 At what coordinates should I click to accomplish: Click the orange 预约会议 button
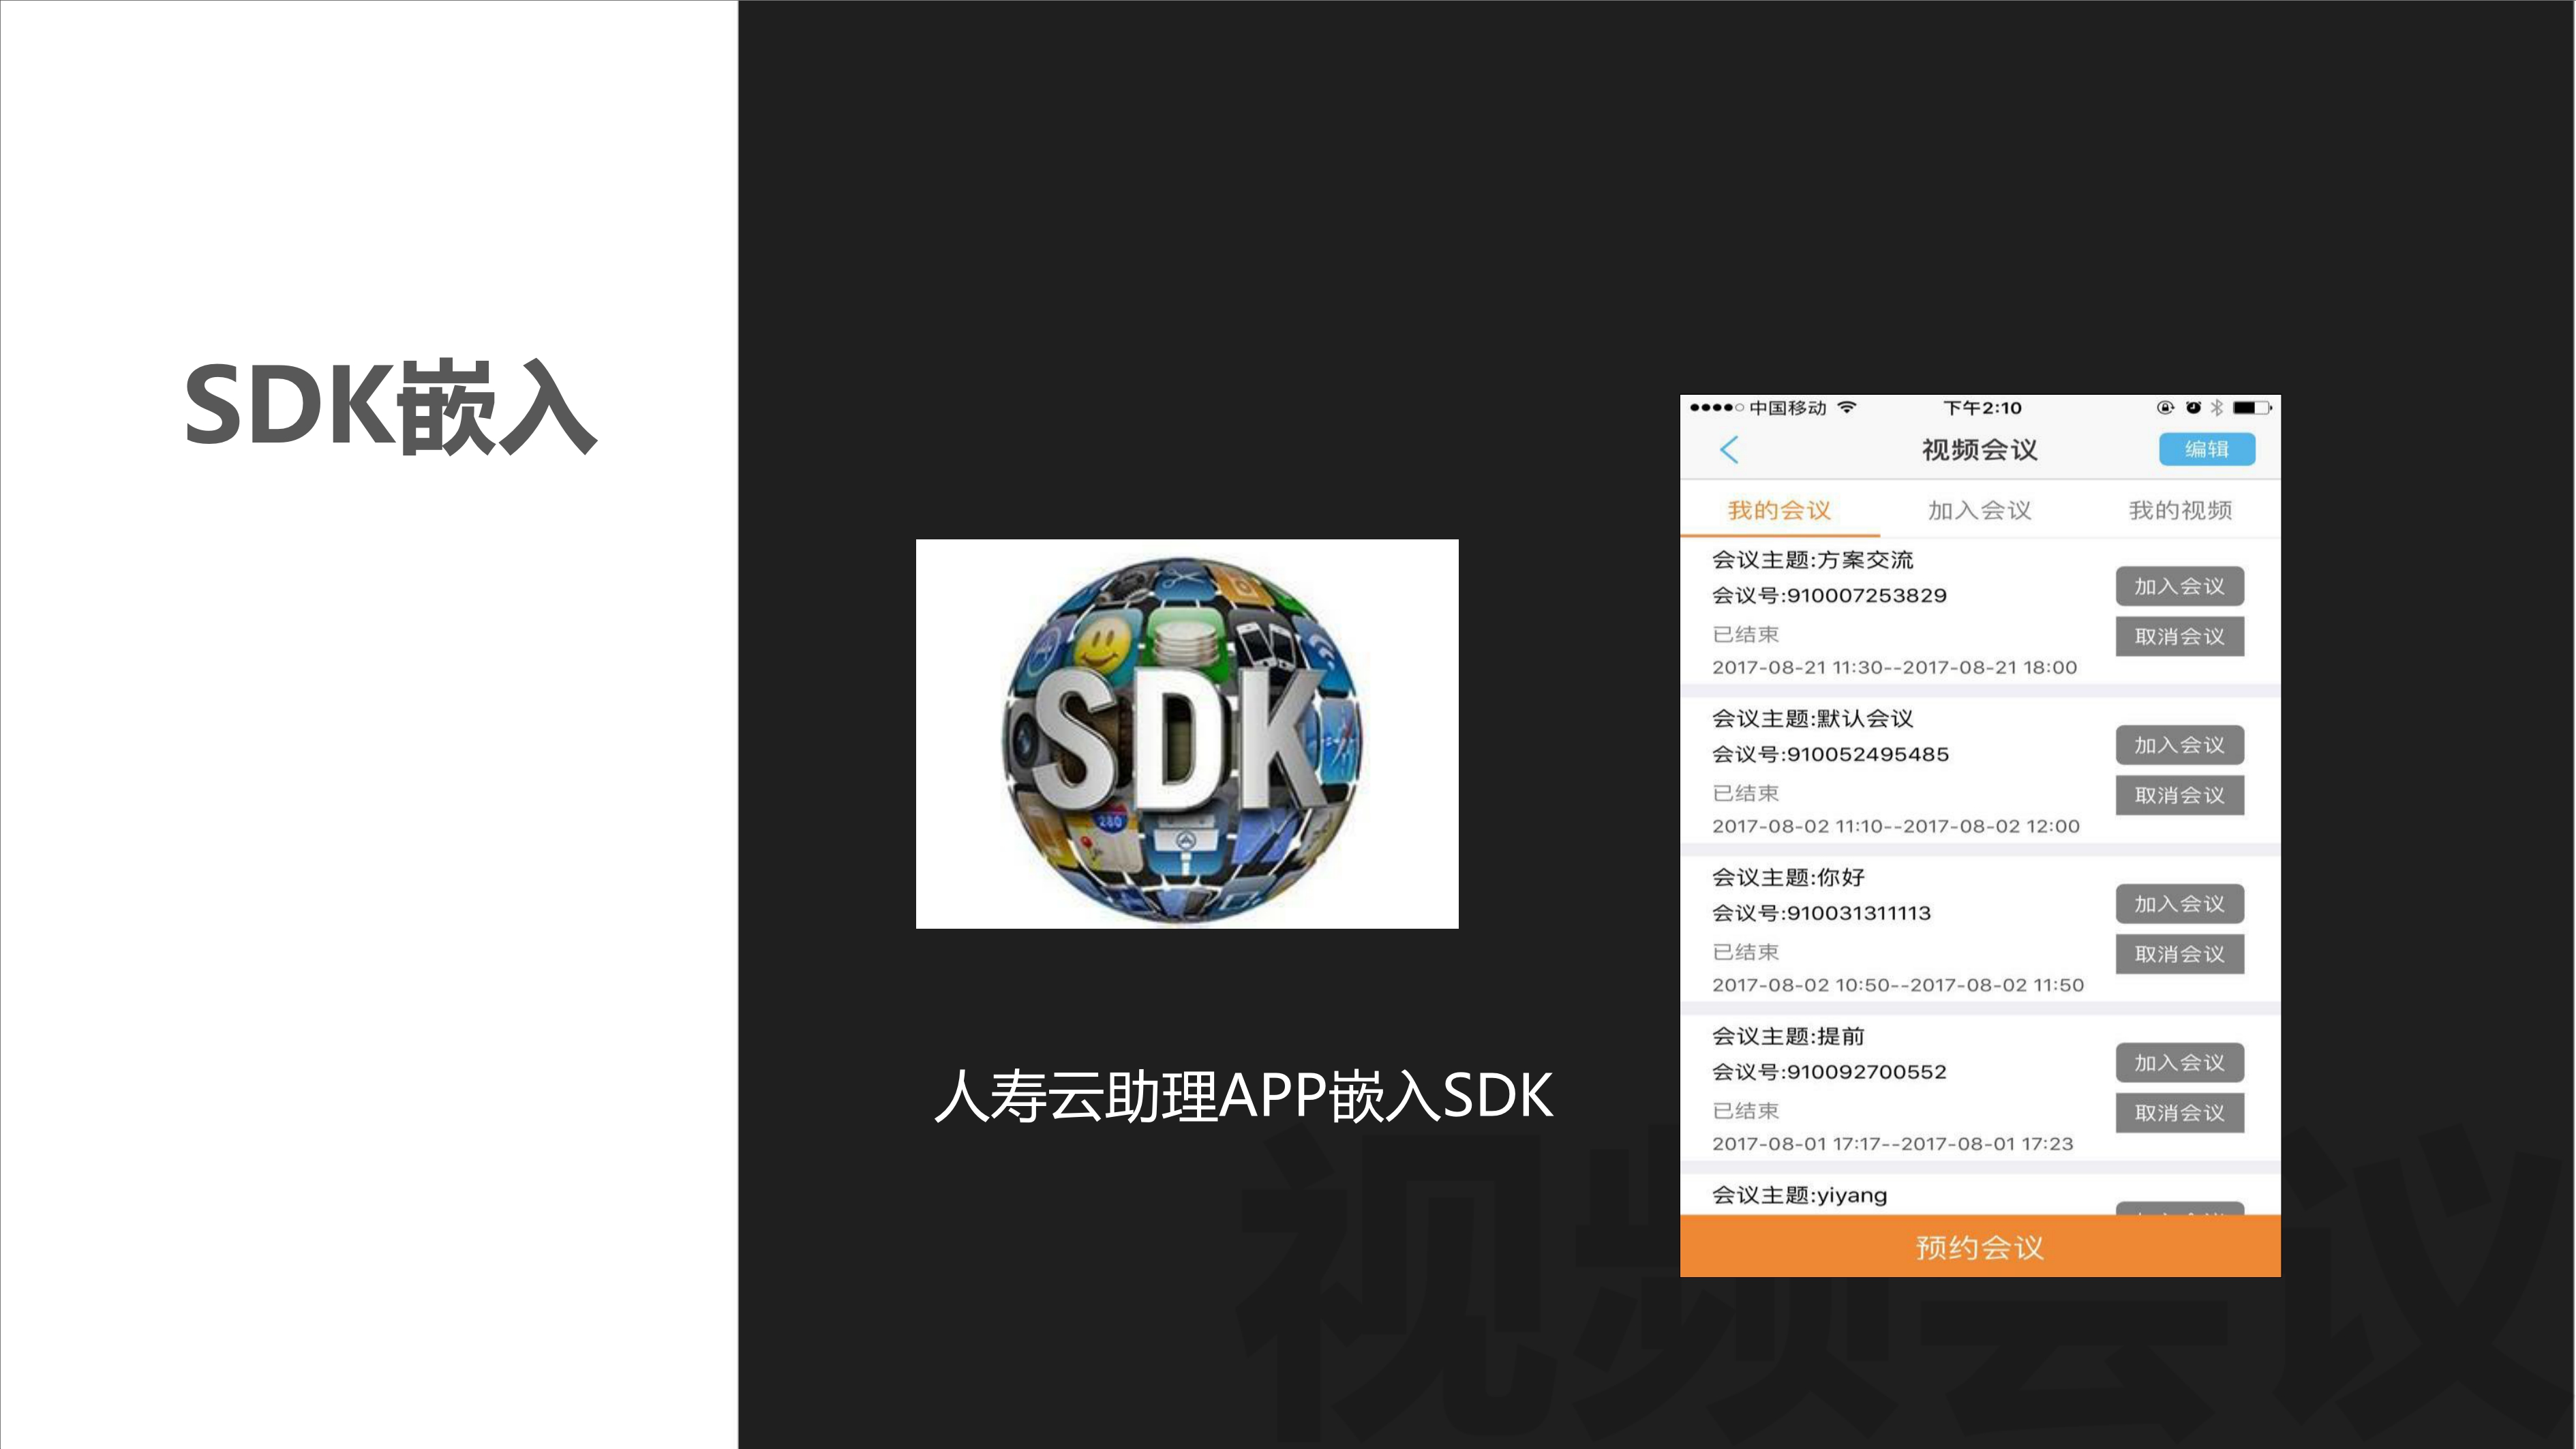tap(1980, 1246)
